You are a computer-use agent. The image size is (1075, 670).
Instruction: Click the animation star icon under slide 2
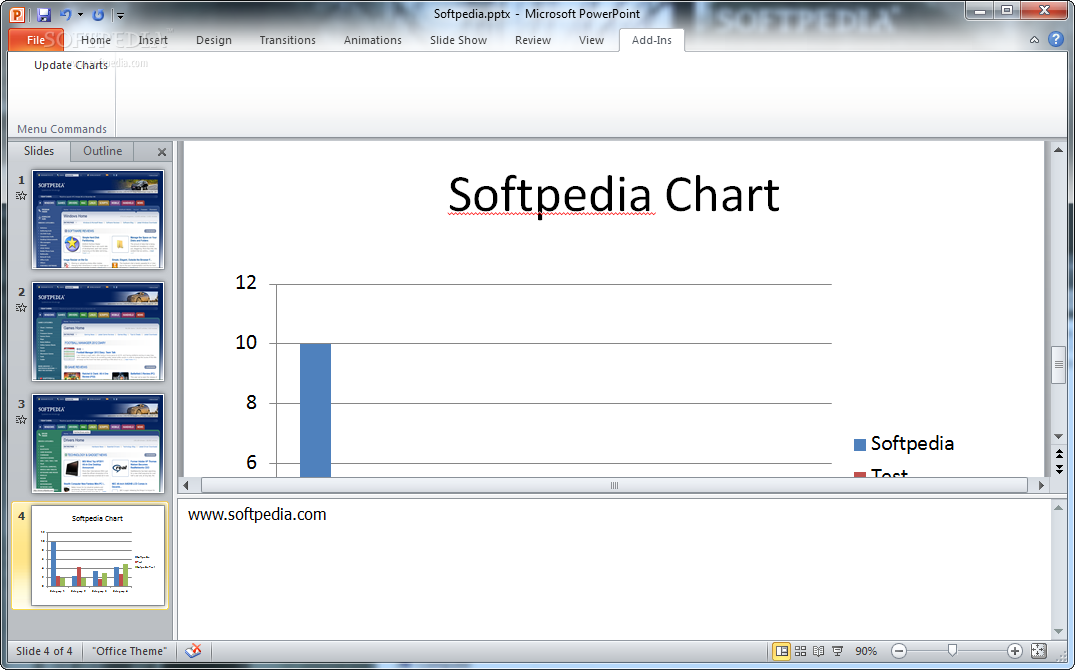[21, 307]
